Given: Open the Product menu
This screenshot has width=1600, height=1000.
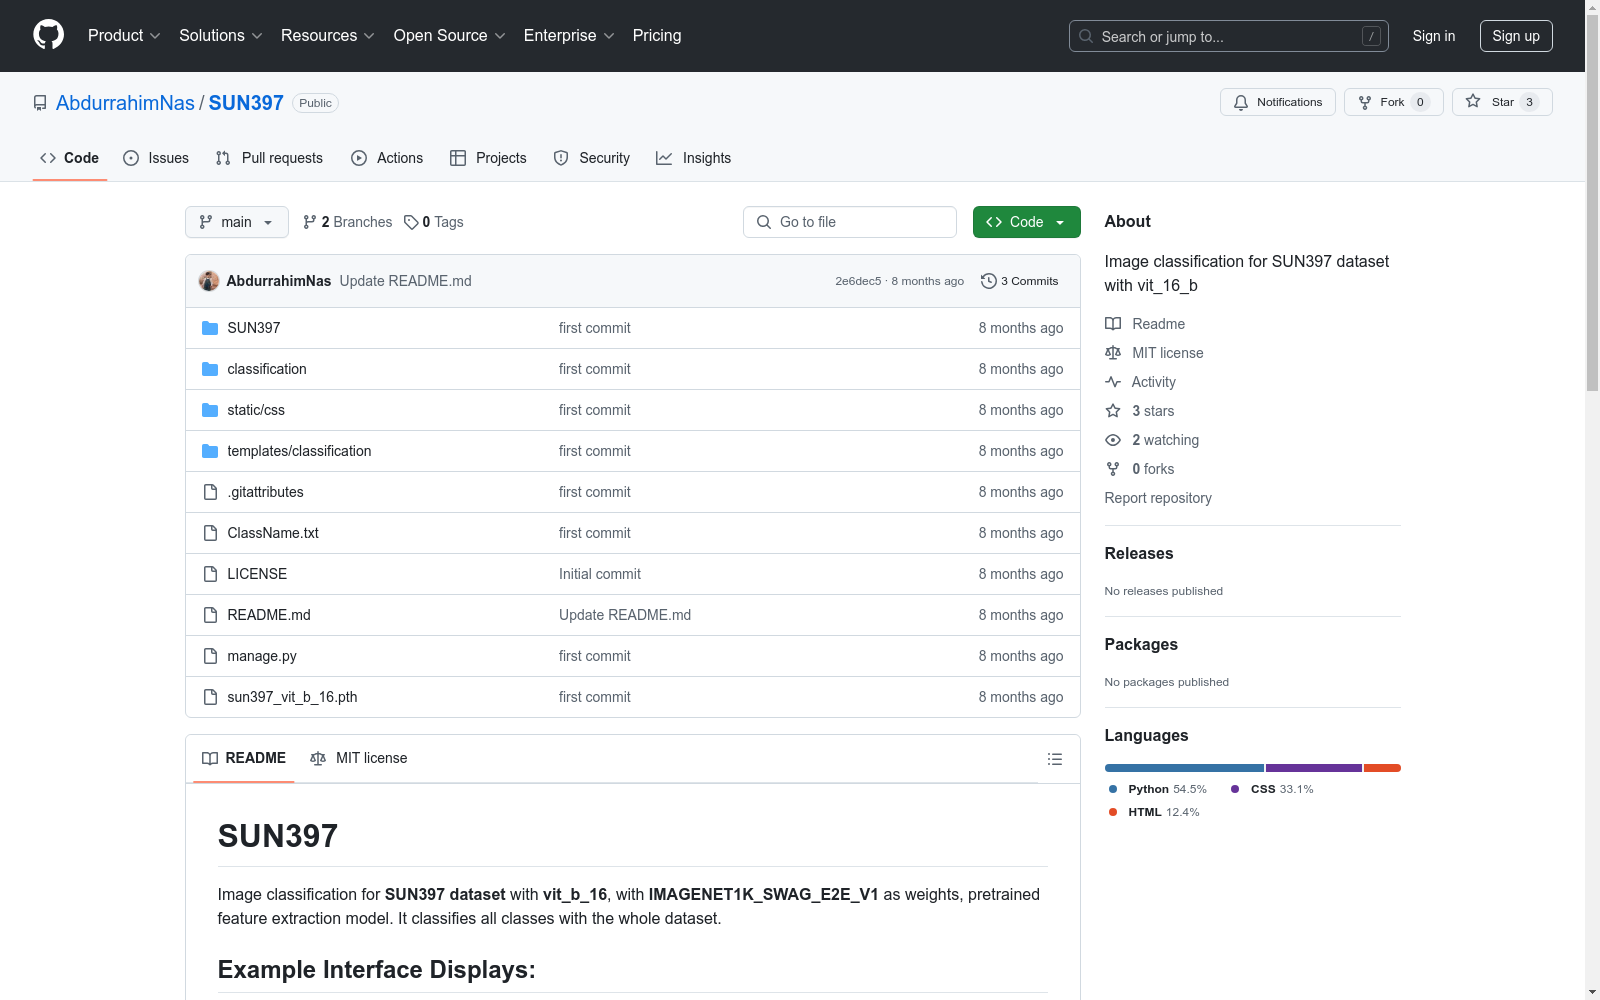Looking at the screenshot, I should pos(124,36).
